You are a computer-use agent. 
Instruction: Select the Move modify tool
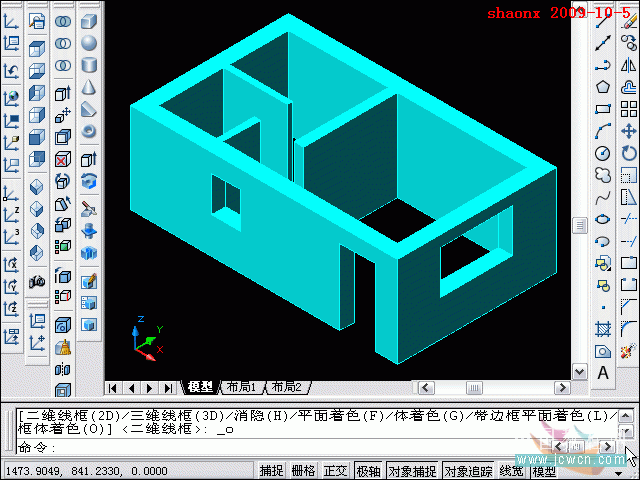tap(629, 131)
